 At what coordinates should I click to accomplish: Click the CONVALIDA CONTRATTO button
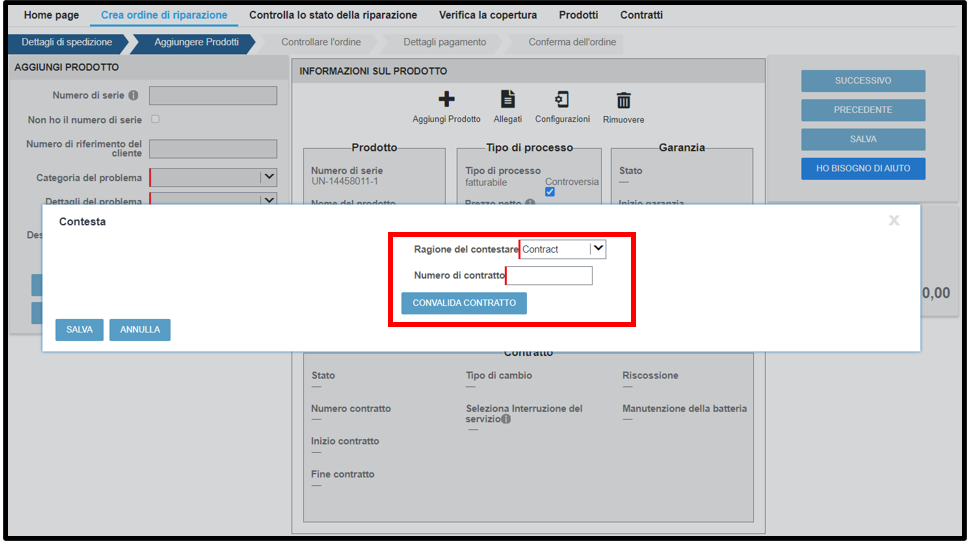[464, 303]
